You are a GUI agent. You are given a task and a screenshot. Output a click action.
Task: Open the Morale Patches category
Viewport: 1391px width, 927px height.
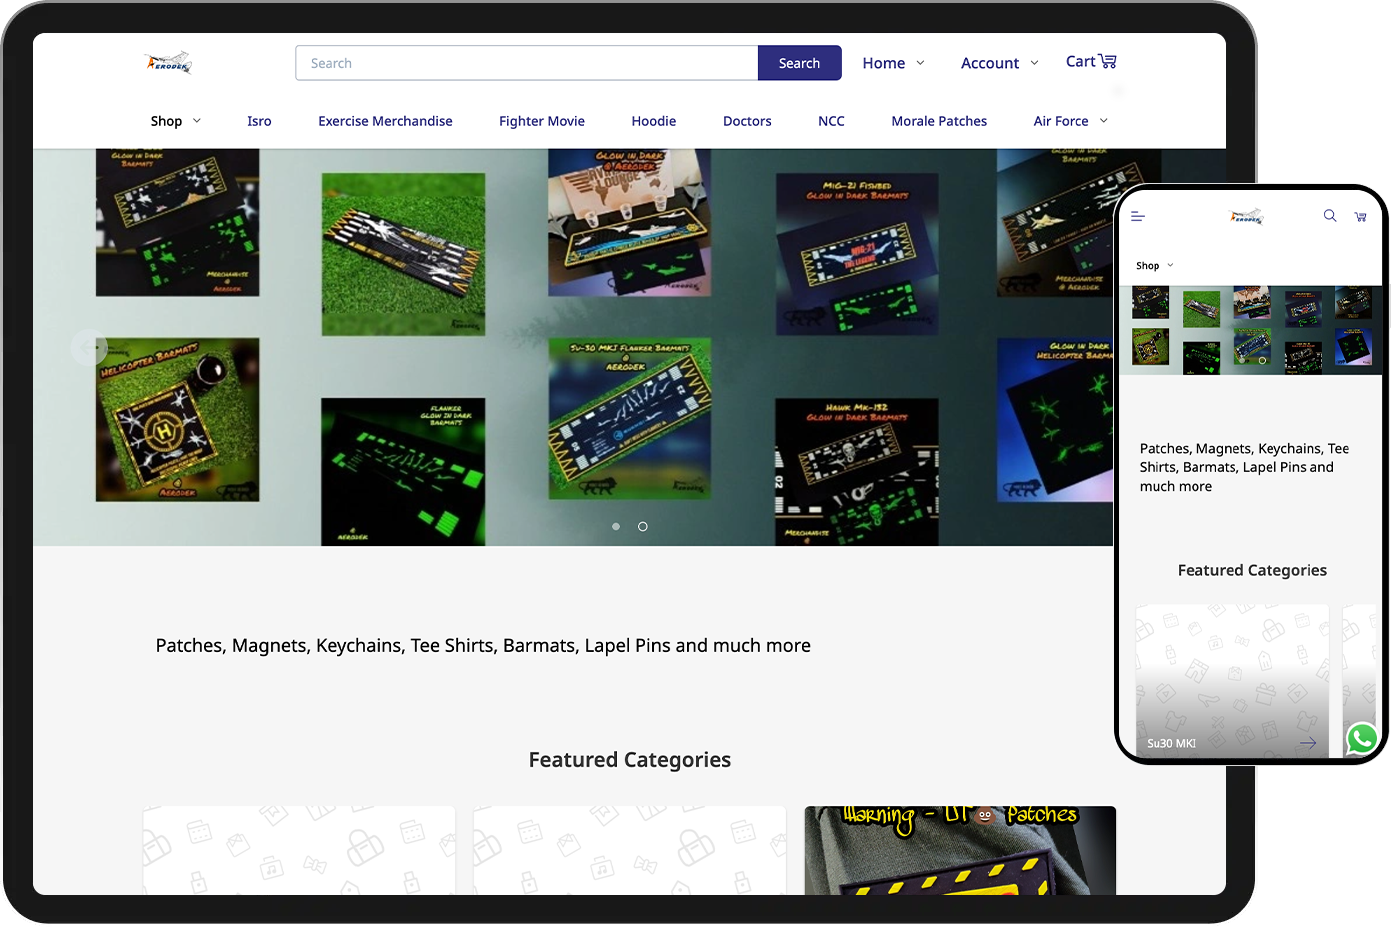pos(939,121)
